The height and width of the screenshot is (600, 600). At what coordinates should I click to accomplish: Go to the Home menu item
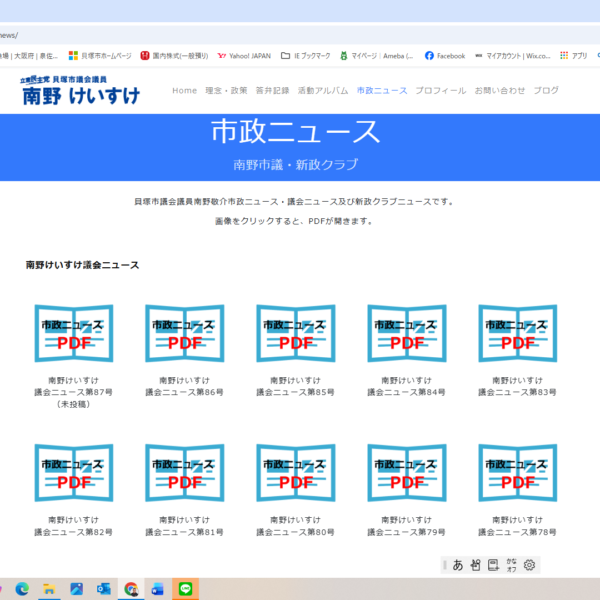coord(184,91)
